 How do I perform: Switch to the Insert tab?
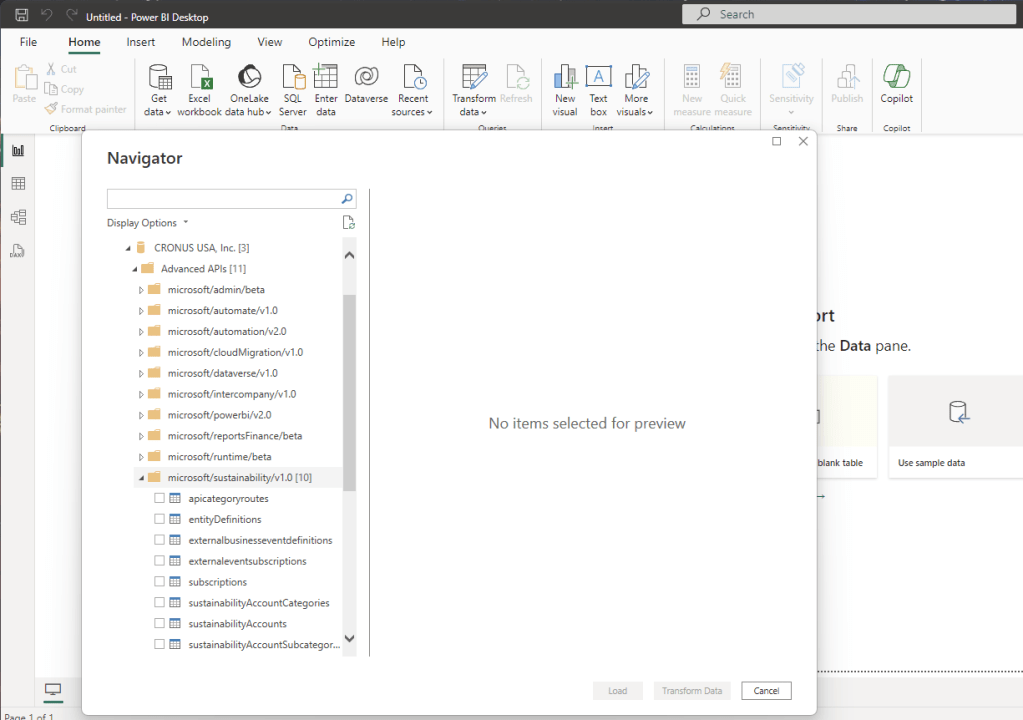click(x=141, y=42)
